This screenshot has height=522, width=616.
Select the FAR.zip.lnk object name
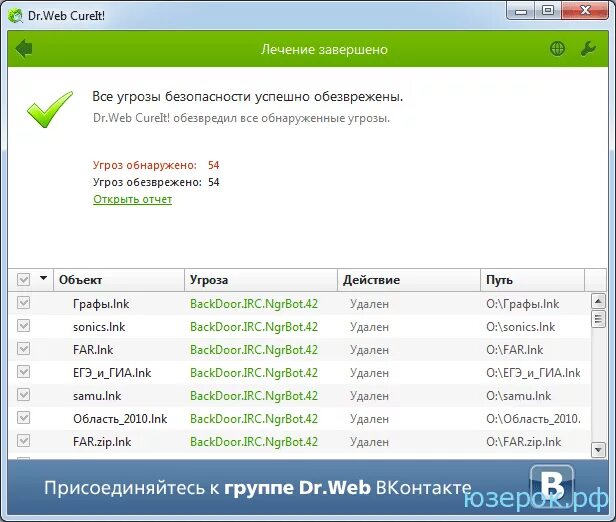[102, 442]
